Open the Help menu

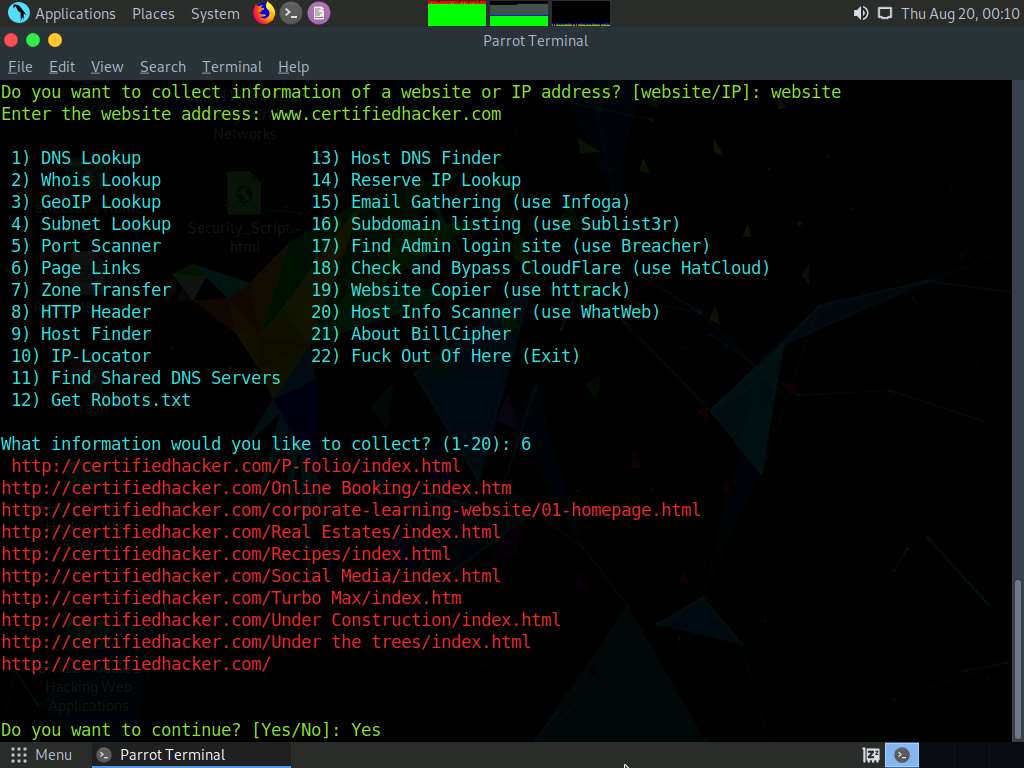[293, 67]
